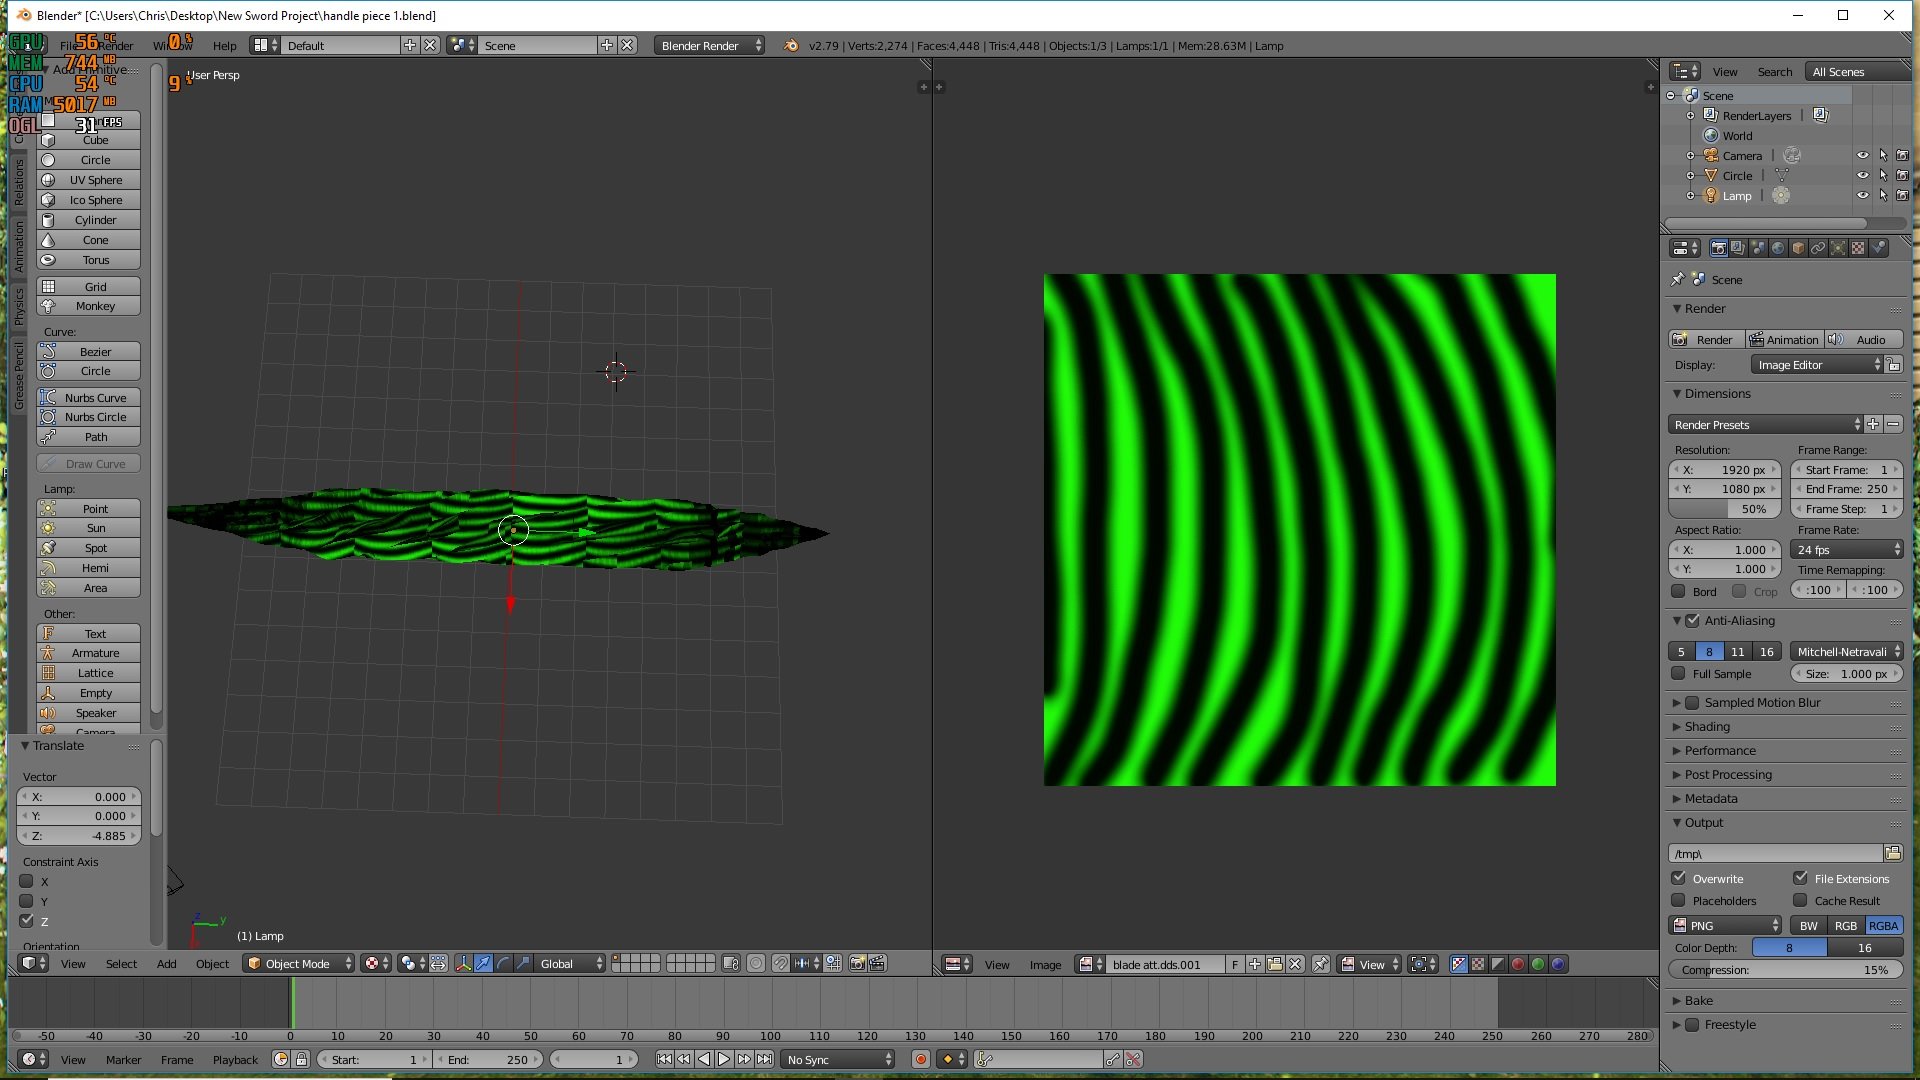Click the /tmp\ output path field
This screenshot has width=1920, height=1080.
(1775, 853)
